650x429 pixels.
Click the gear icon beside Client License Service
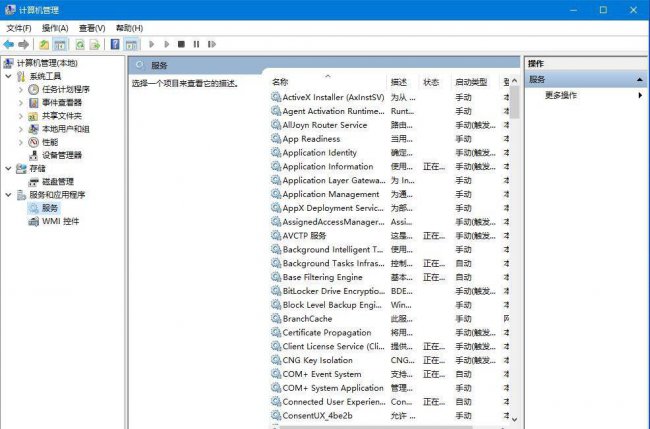click(x=276, y=346)
